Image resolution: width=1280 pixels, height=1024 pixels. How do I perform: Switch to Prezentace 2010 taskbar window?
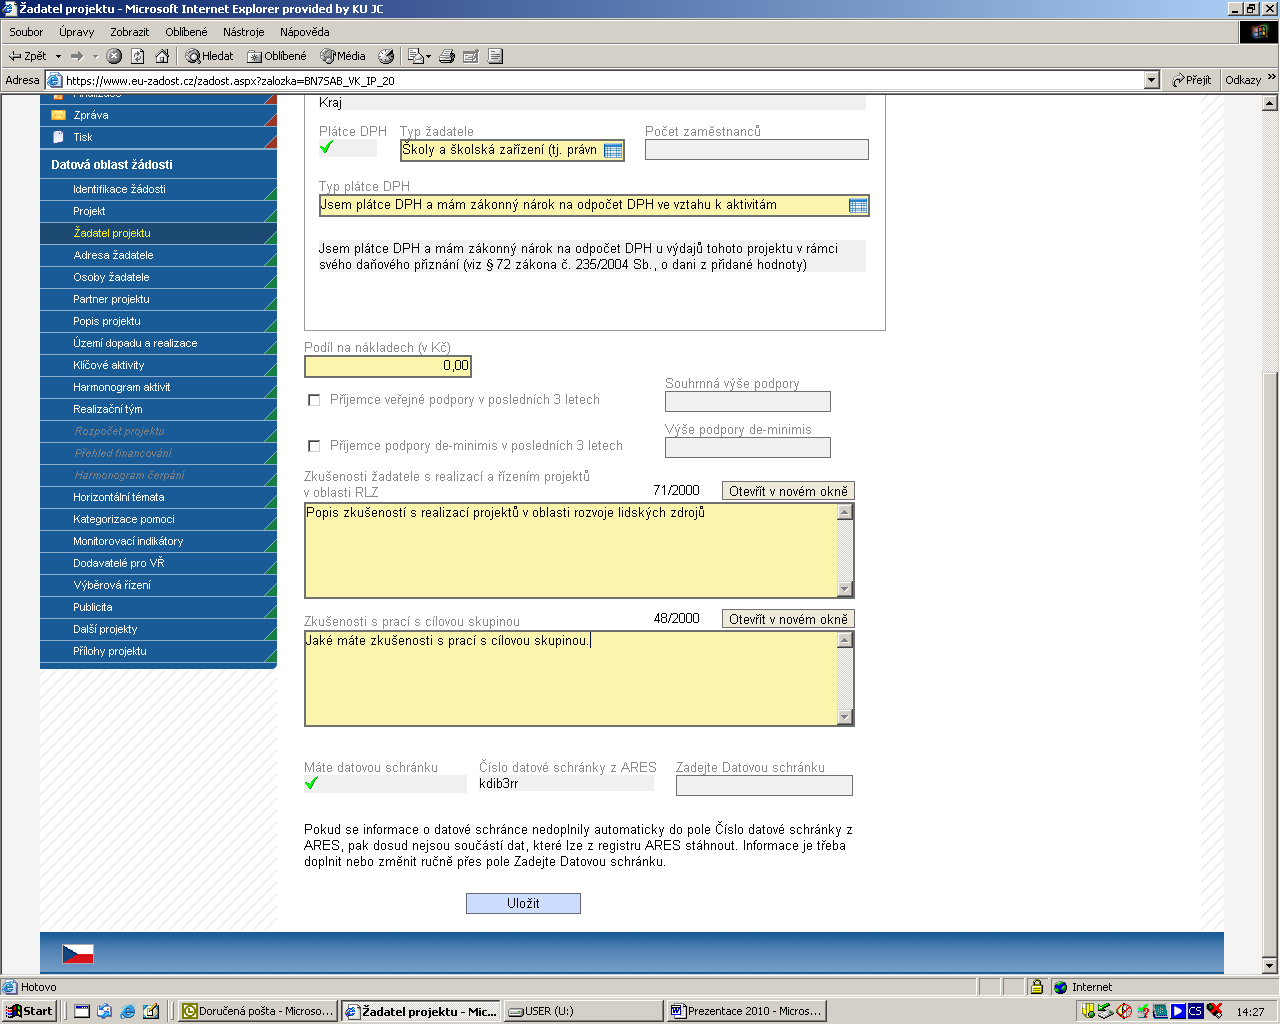click(746, 1011)
